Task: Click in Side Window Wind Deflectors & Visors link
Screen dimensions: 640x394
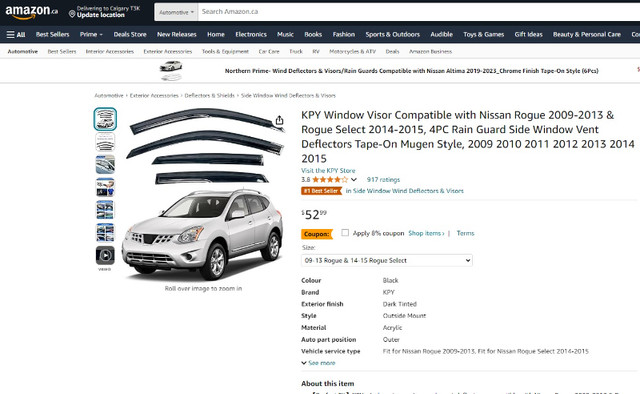Action: [x=404, y=191]
